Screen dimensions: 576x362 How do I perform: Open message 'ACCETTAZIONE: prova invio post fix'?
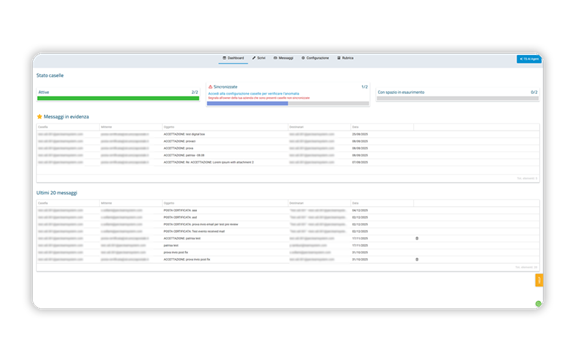(187, 259)
